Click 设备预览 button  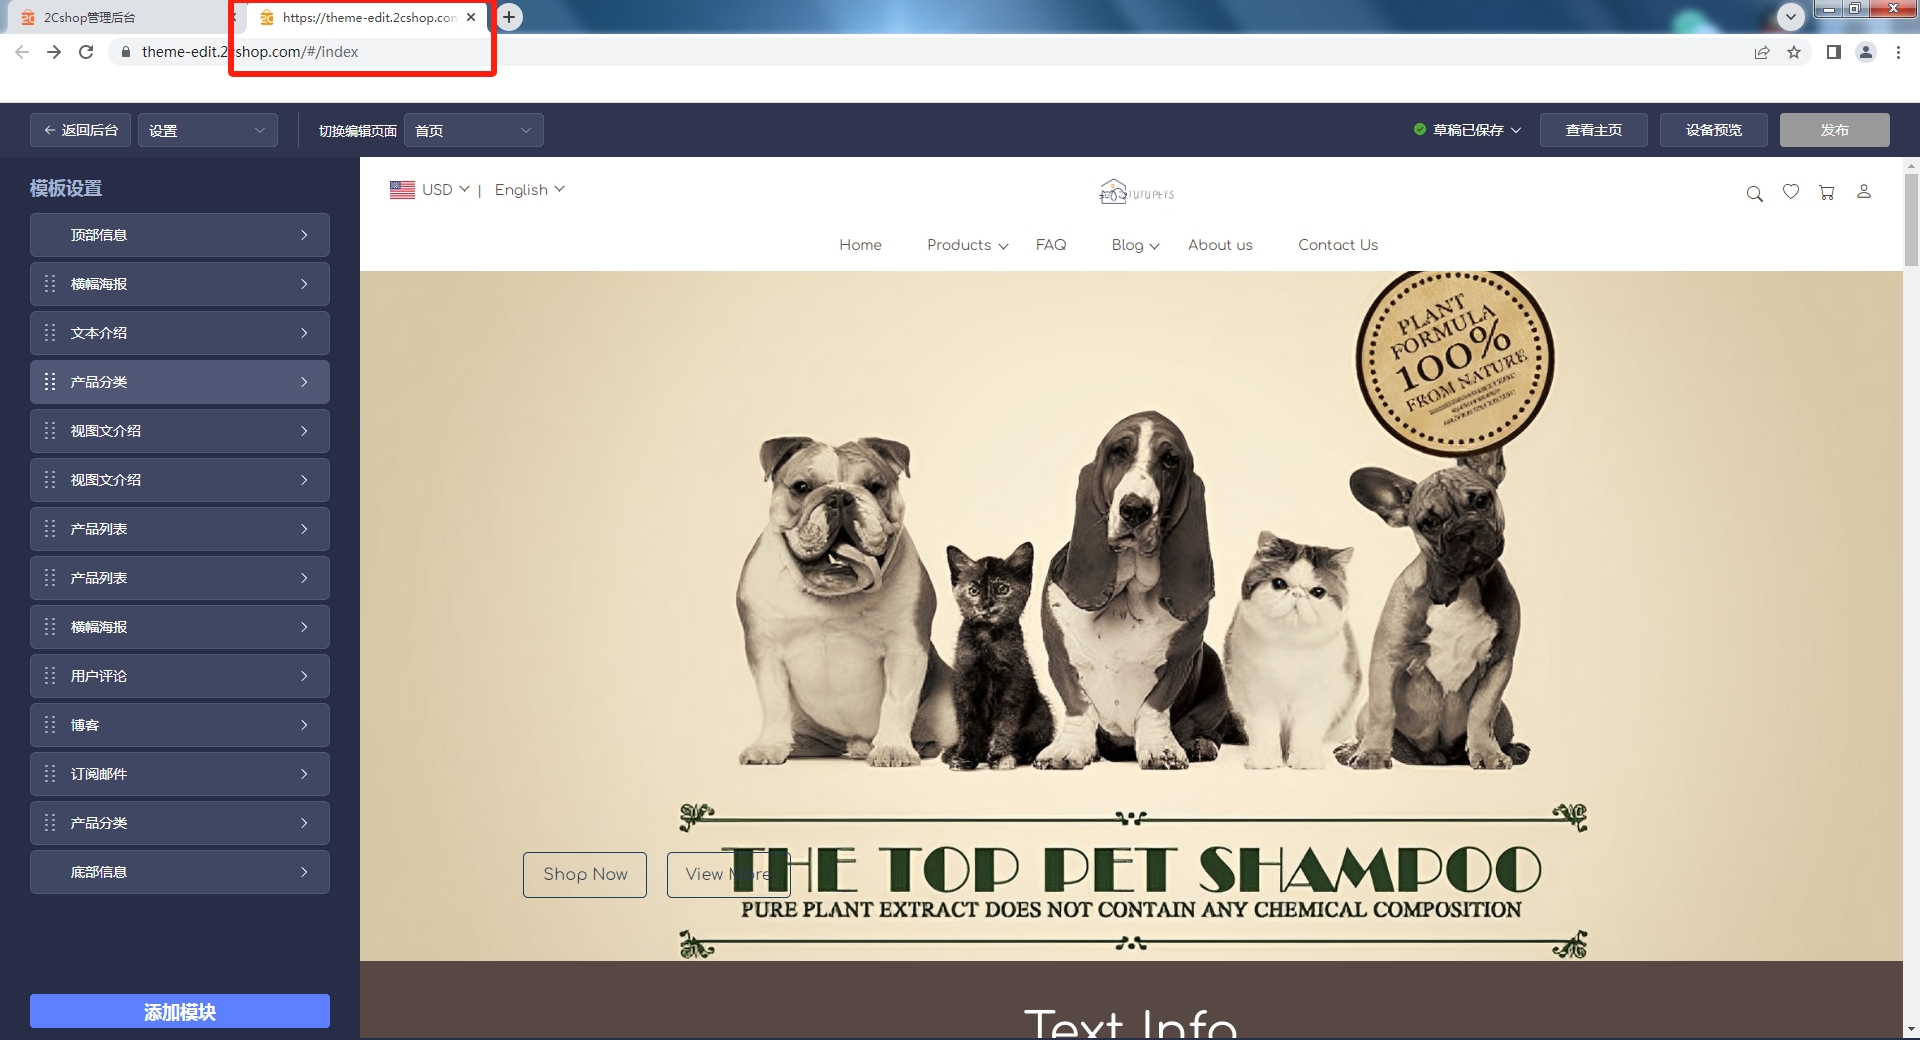[x=1714, y=130]
